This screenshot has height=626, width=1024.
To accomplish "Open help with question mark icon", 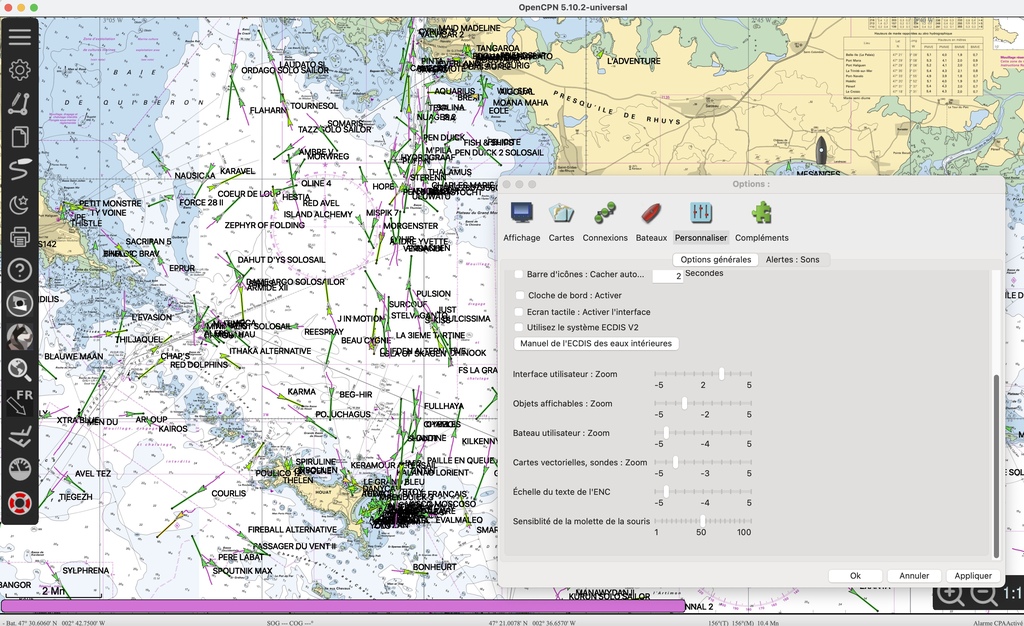I will pyautogui.click(x=20, y=270).
